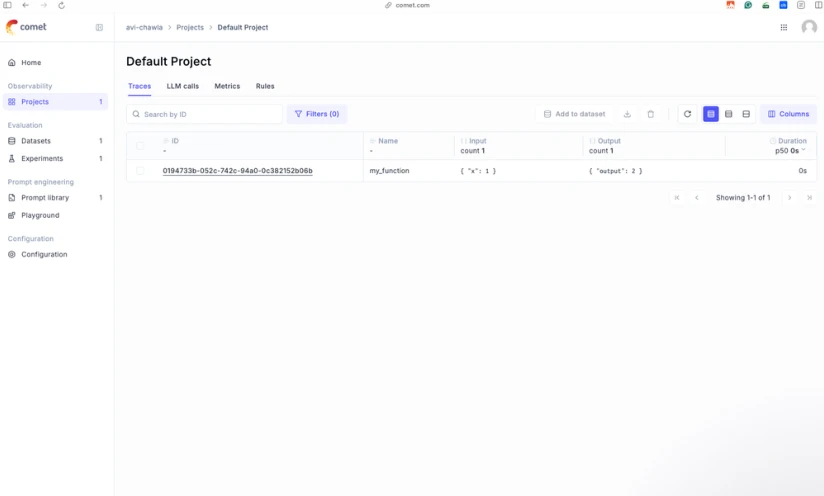Toggle the select-all rows checkbox

coord(140,146)
